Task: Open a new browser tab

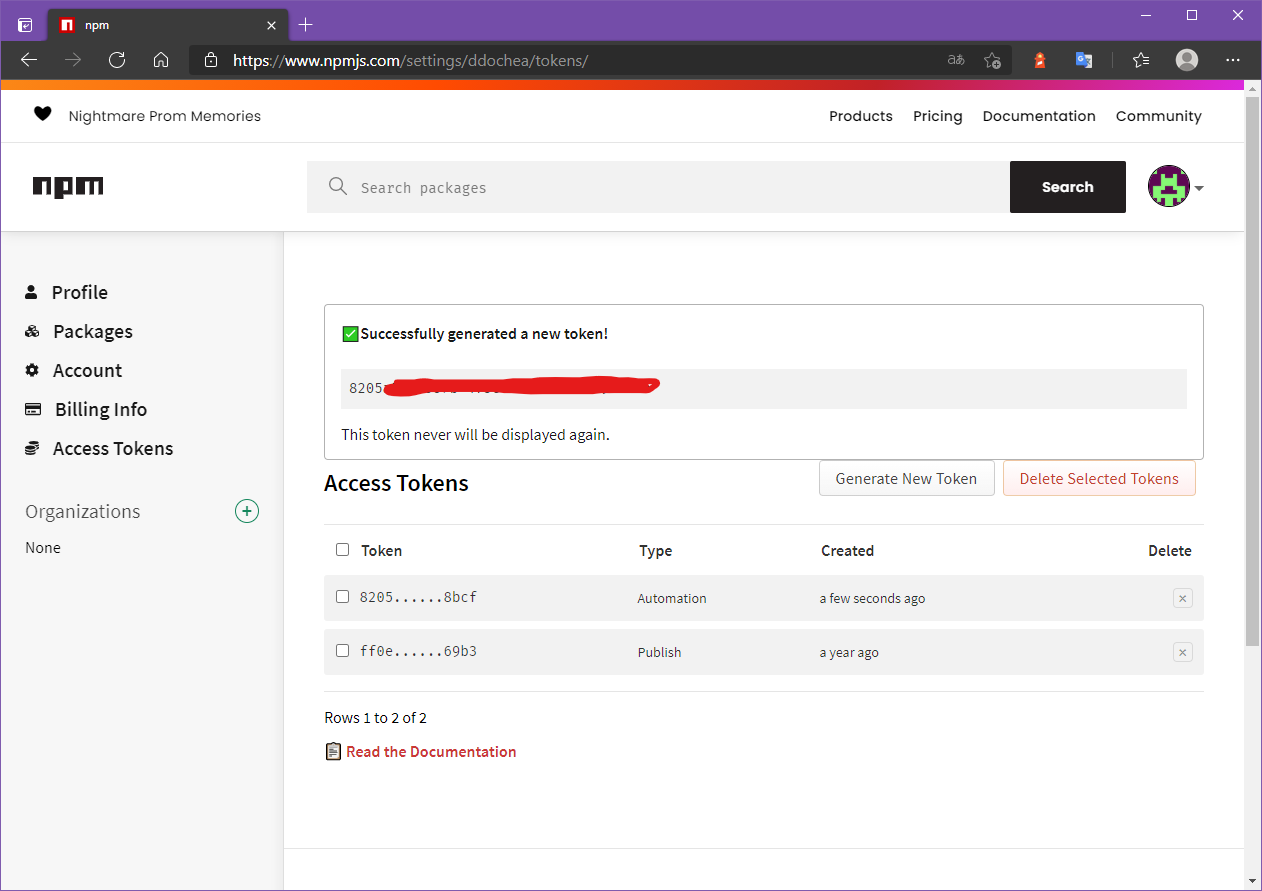Action: pyautogui.click(x=306, y=25)
